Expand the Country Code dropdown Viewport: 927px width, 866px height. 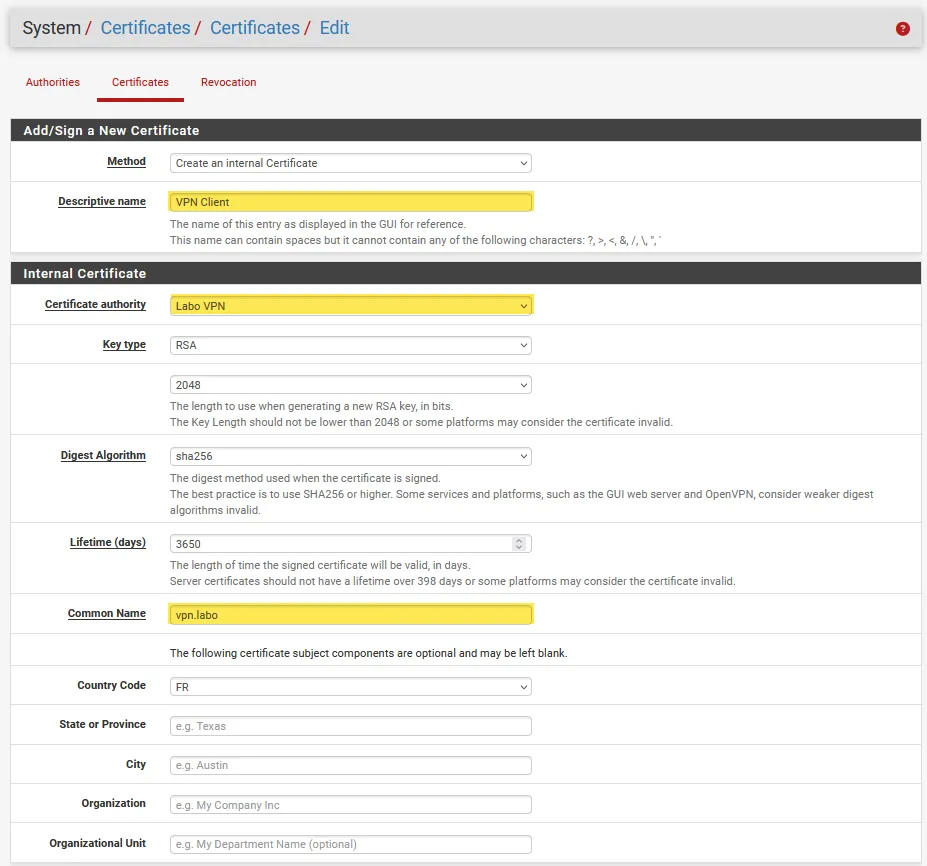tap(350, 687)
